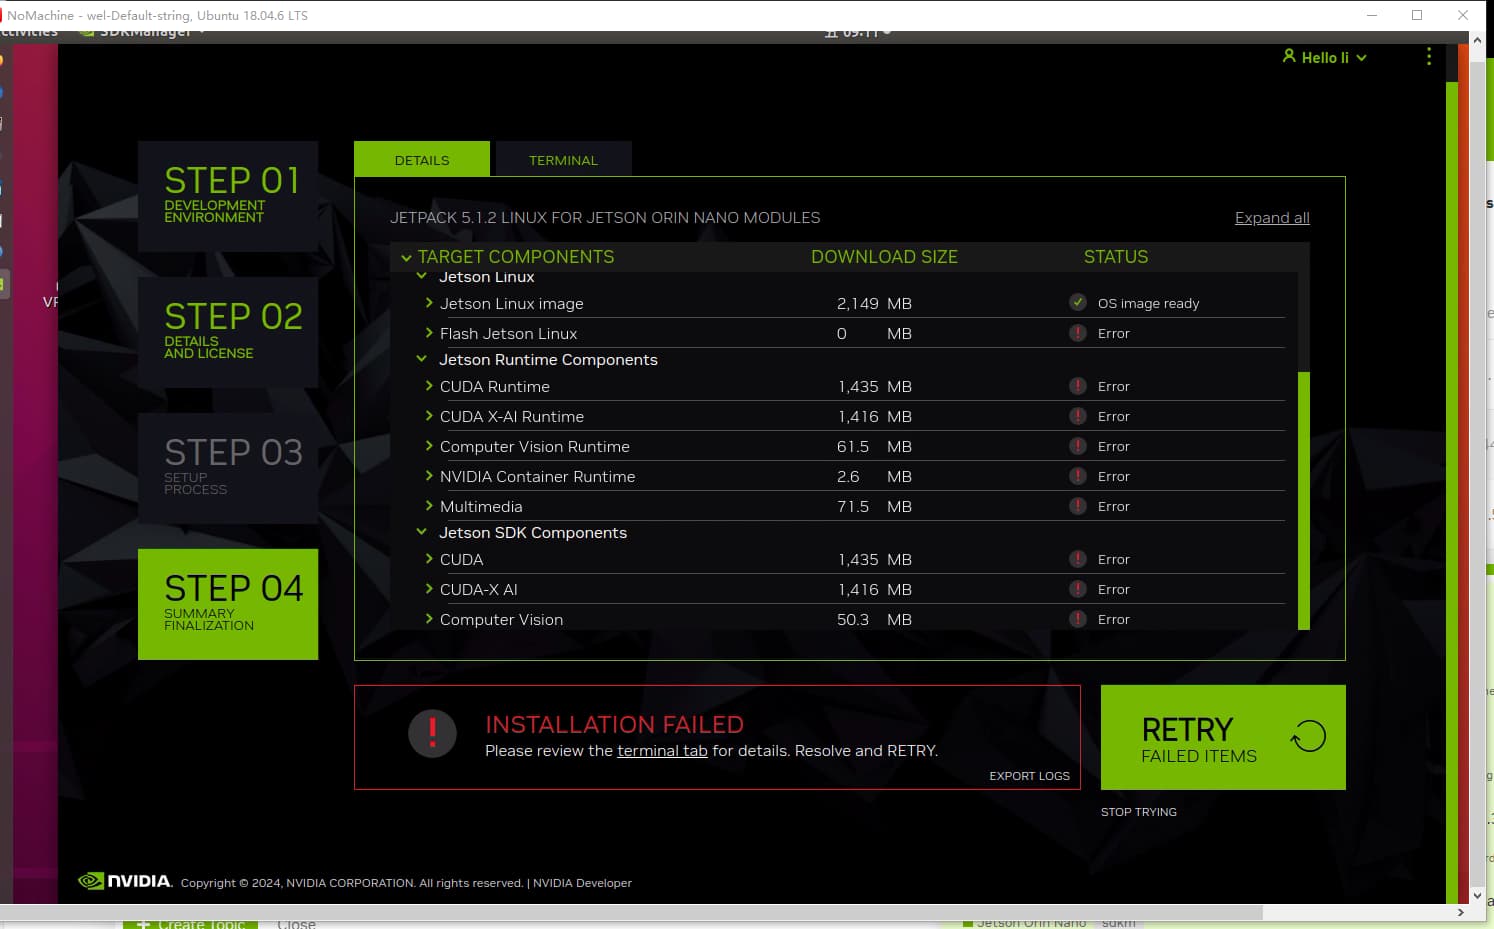The width and height of the screenshot is (1494, 929).
Task: Collapse the Jetson SDK Components section
Action: [x=420, y=531]
